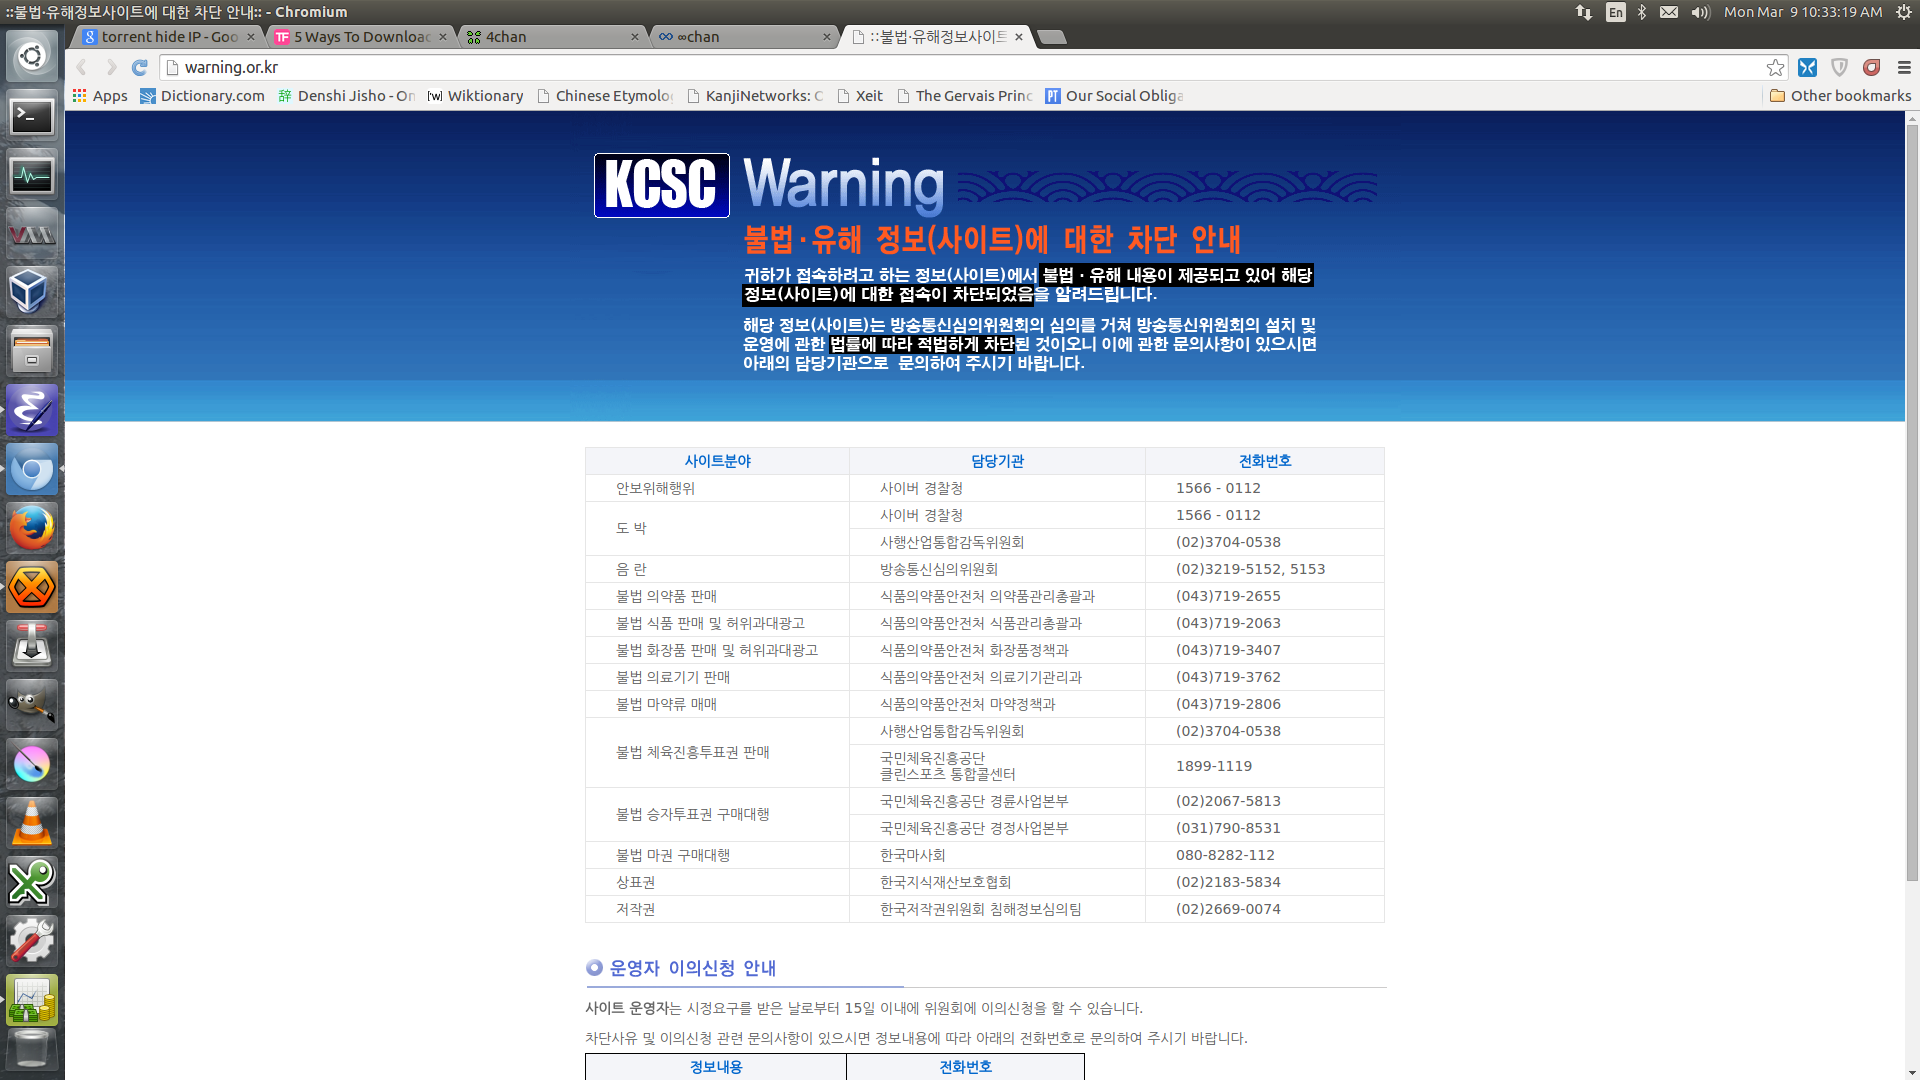Open network indicator in top panel
1920x1080 pixels.
(1584, 12)
